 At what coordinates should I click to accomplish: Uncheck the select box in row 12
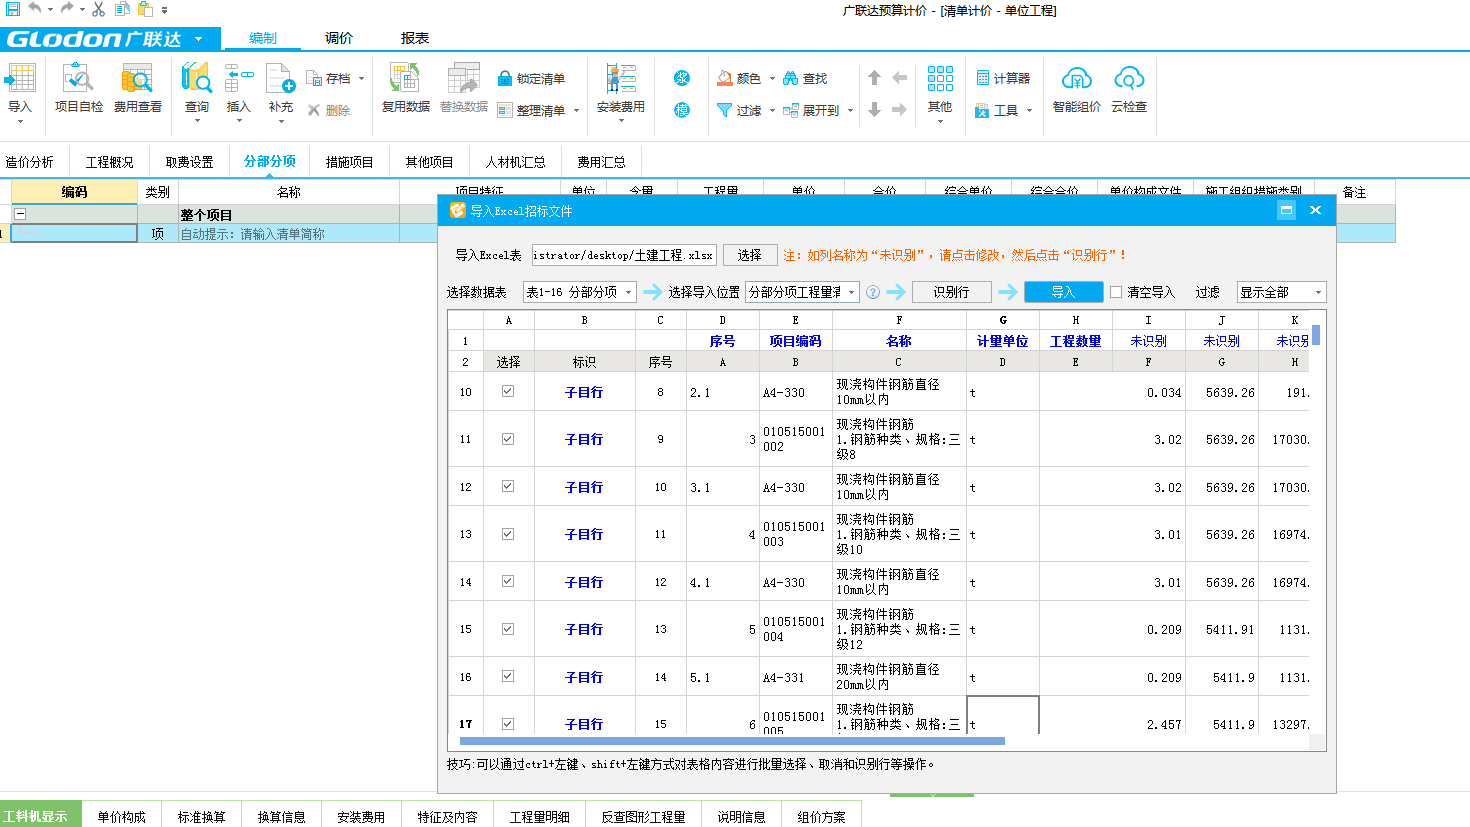508,486
